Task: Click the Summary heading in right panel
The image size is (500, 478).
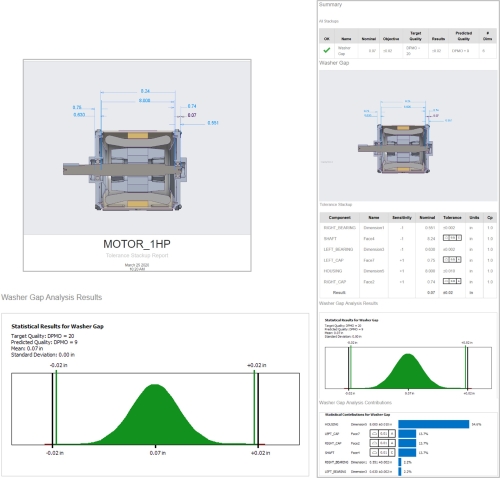Action: (x=330, y=4)
